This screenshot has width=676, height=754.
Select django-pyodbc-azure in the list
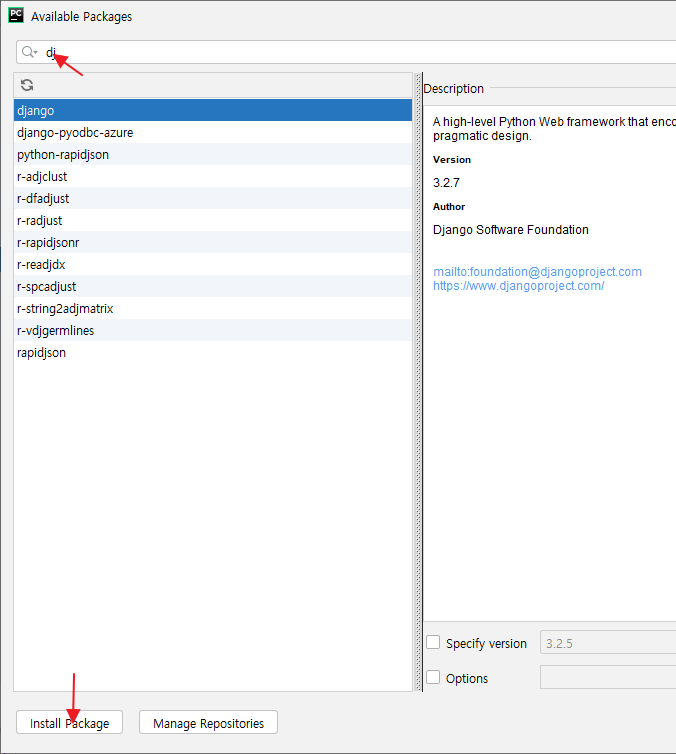(213, 132)
